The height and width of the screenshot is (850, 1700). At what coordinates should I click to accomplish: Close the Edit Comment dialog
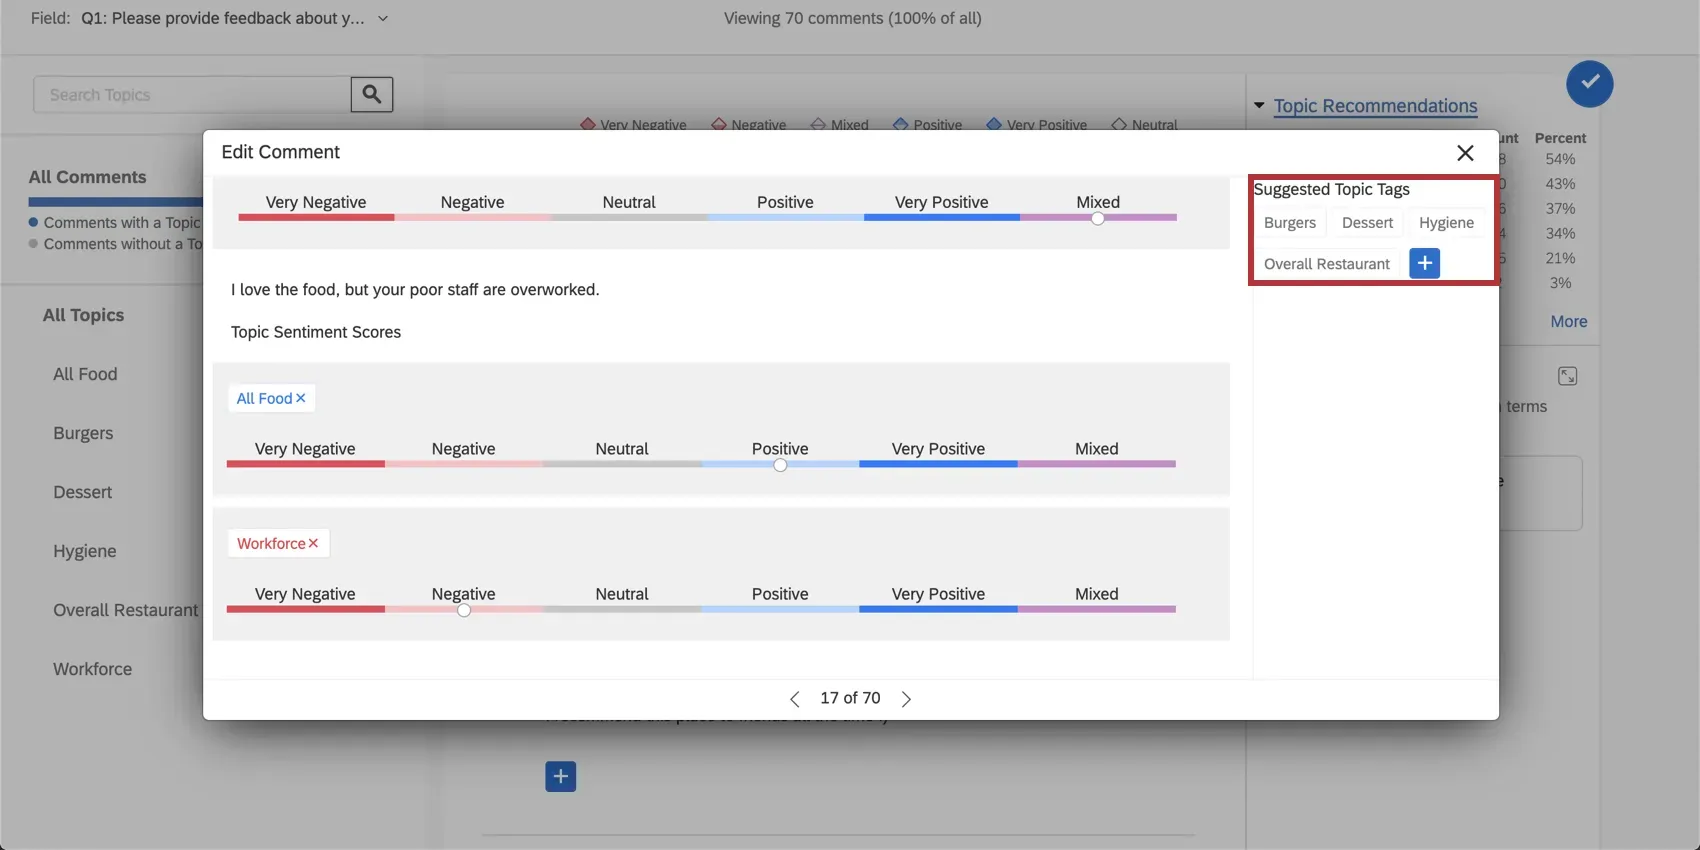[x=1465, y=153]
